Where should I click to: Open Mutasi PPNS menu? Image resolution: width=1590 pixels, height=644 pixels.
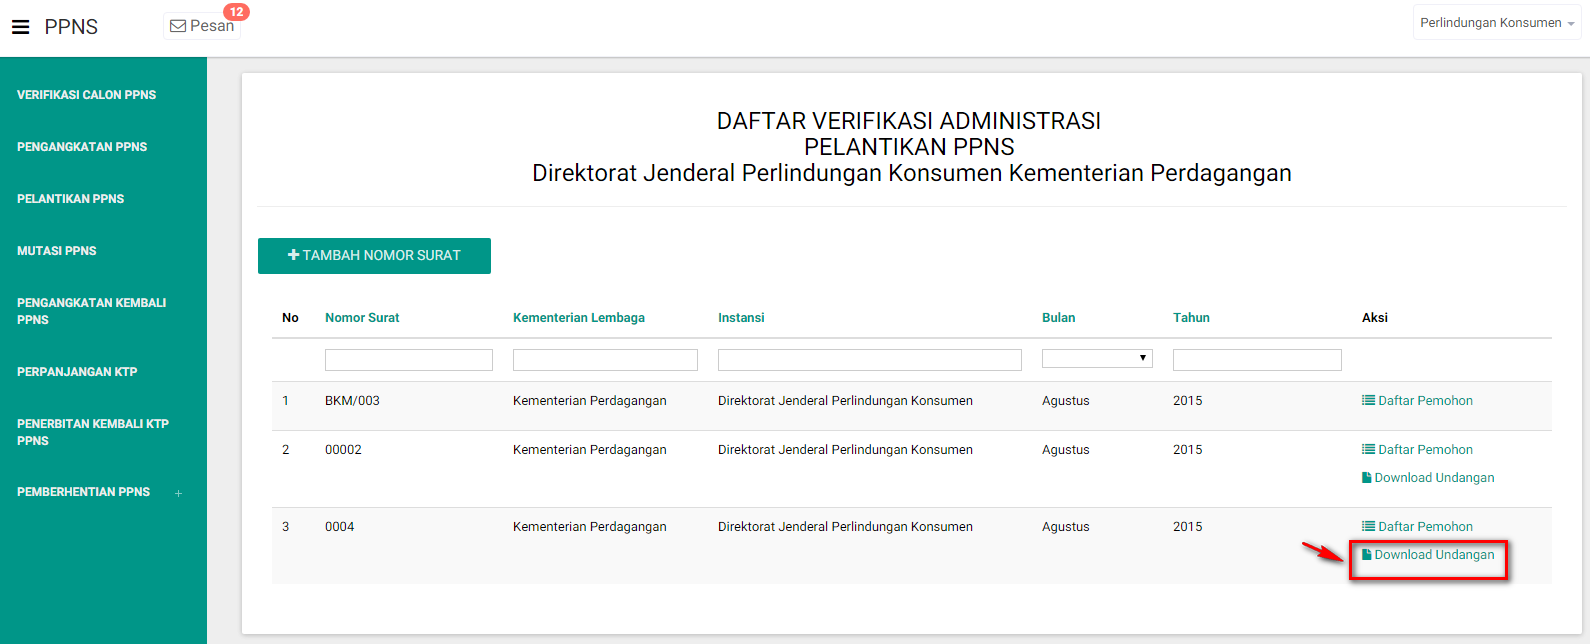coord(57,251)
